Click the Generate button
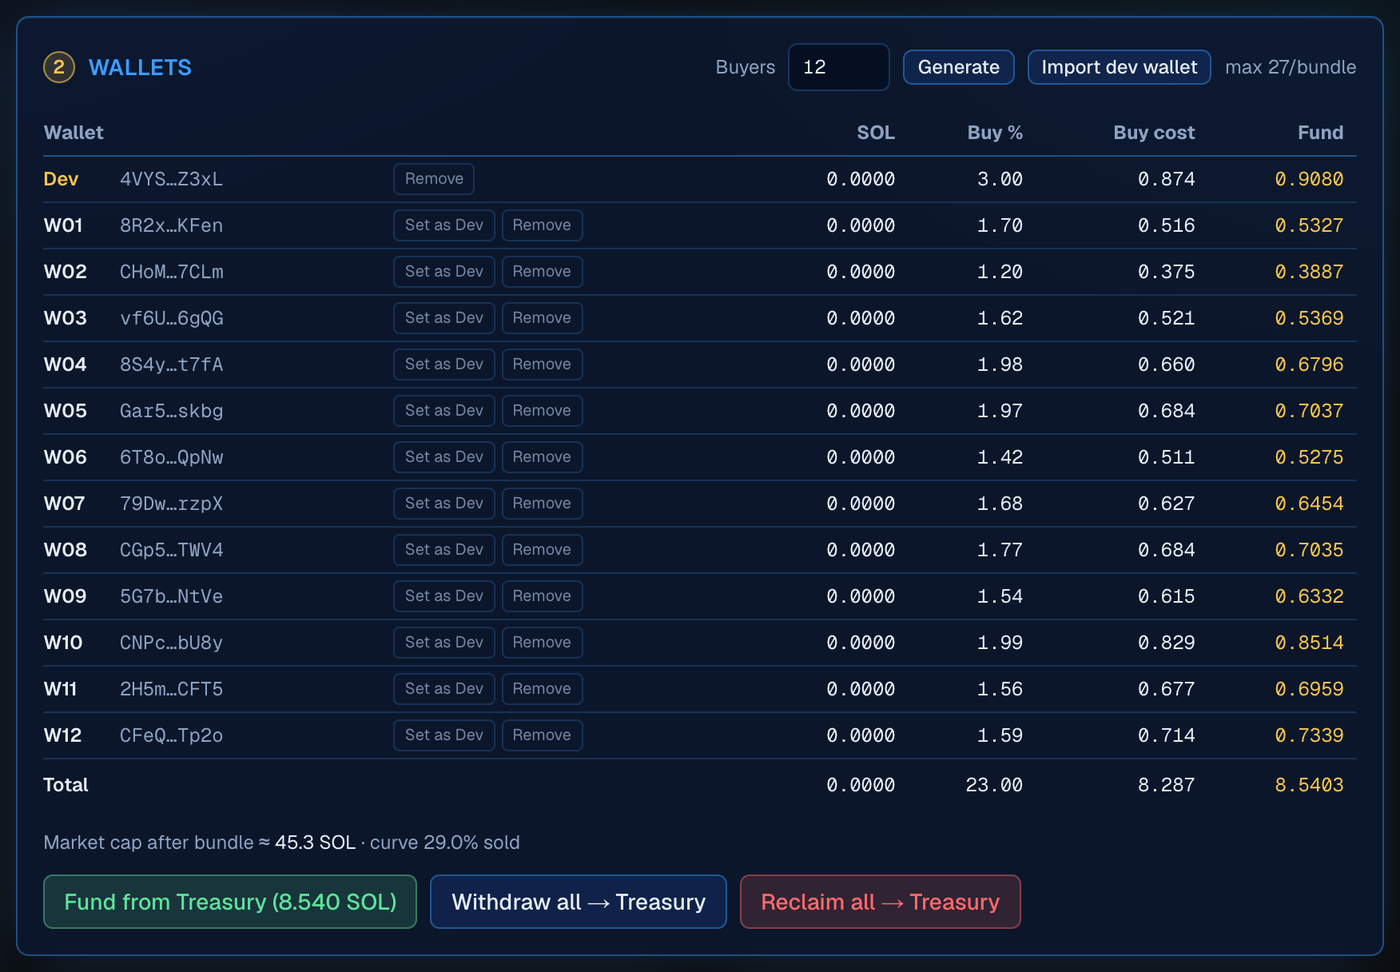The image size is (1400, 972). (x=958, y=67)
